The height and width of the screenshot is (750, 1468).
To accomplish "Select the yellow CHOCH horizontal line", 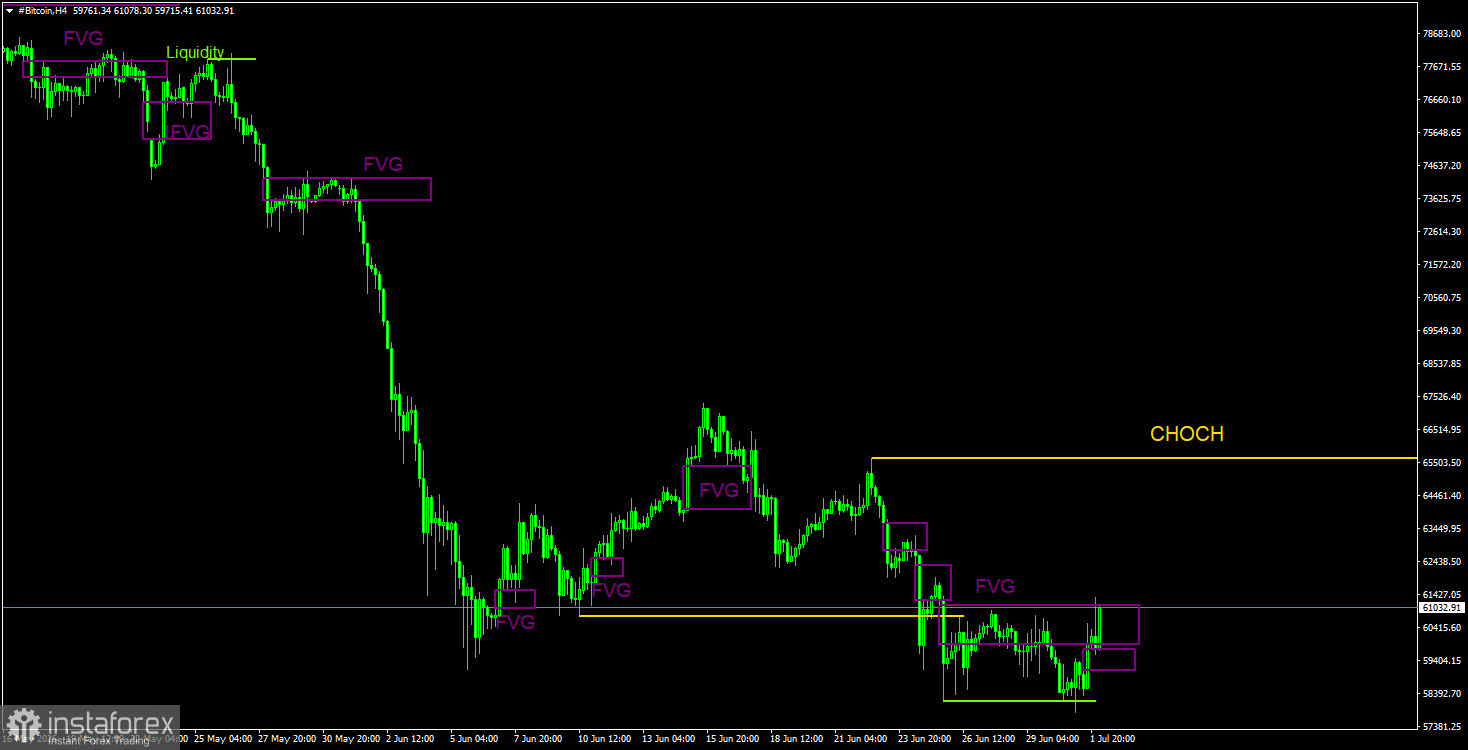I will pos(1144,458).
